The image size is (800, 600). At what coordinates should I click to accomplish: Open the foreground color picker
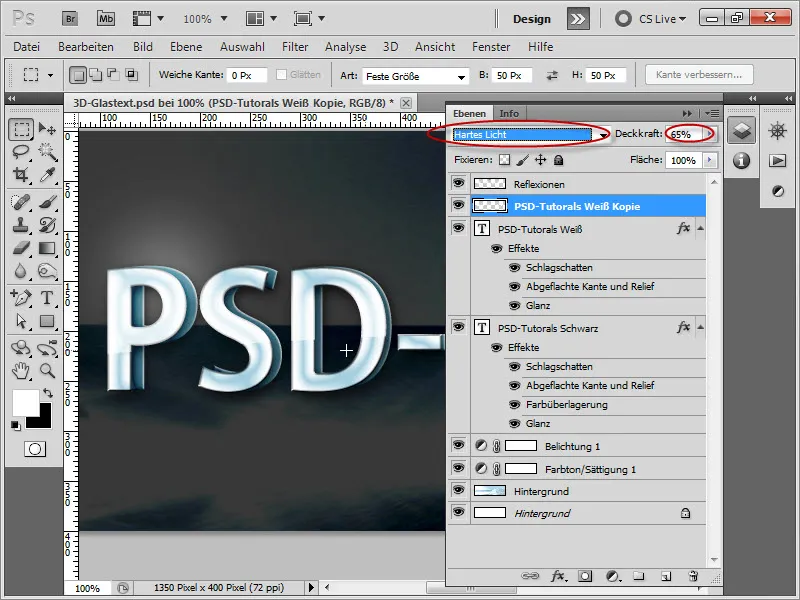[24, 402]
